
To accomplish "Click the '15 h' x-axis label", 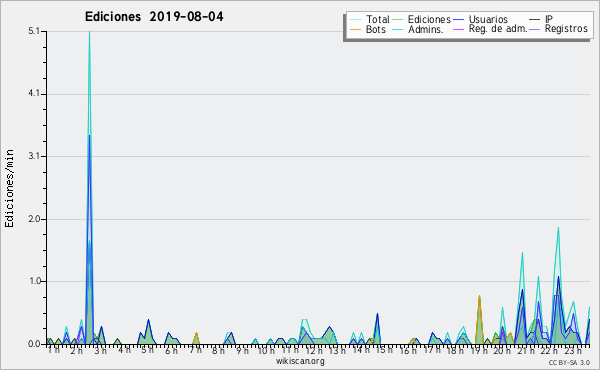I will tap(384, 350).
